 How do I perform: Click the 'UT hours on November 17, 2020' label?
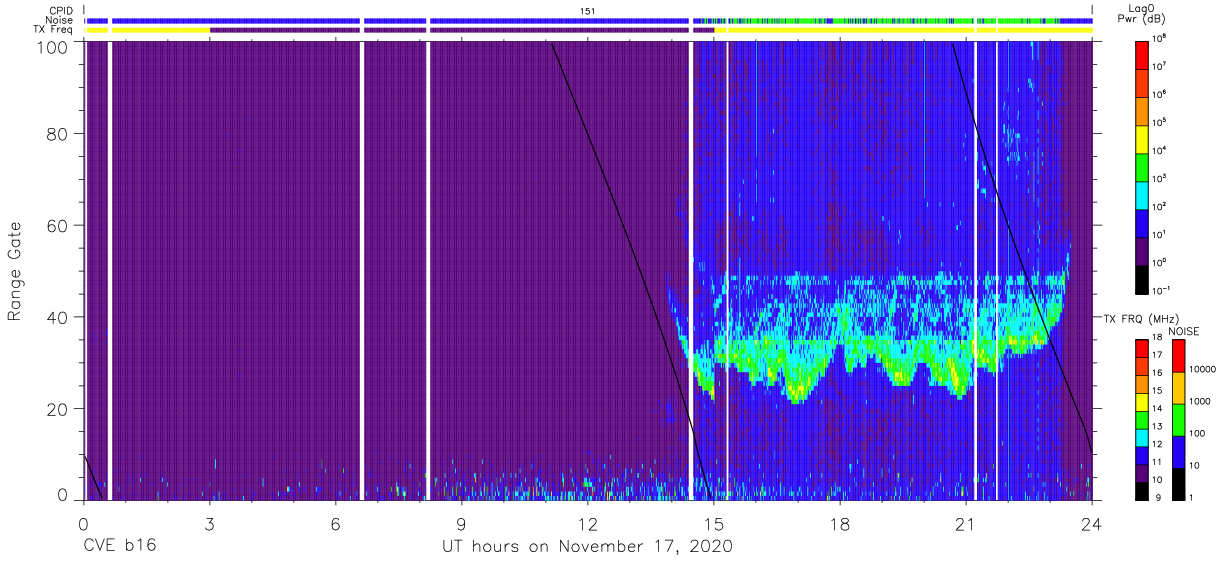click(588, 547)
